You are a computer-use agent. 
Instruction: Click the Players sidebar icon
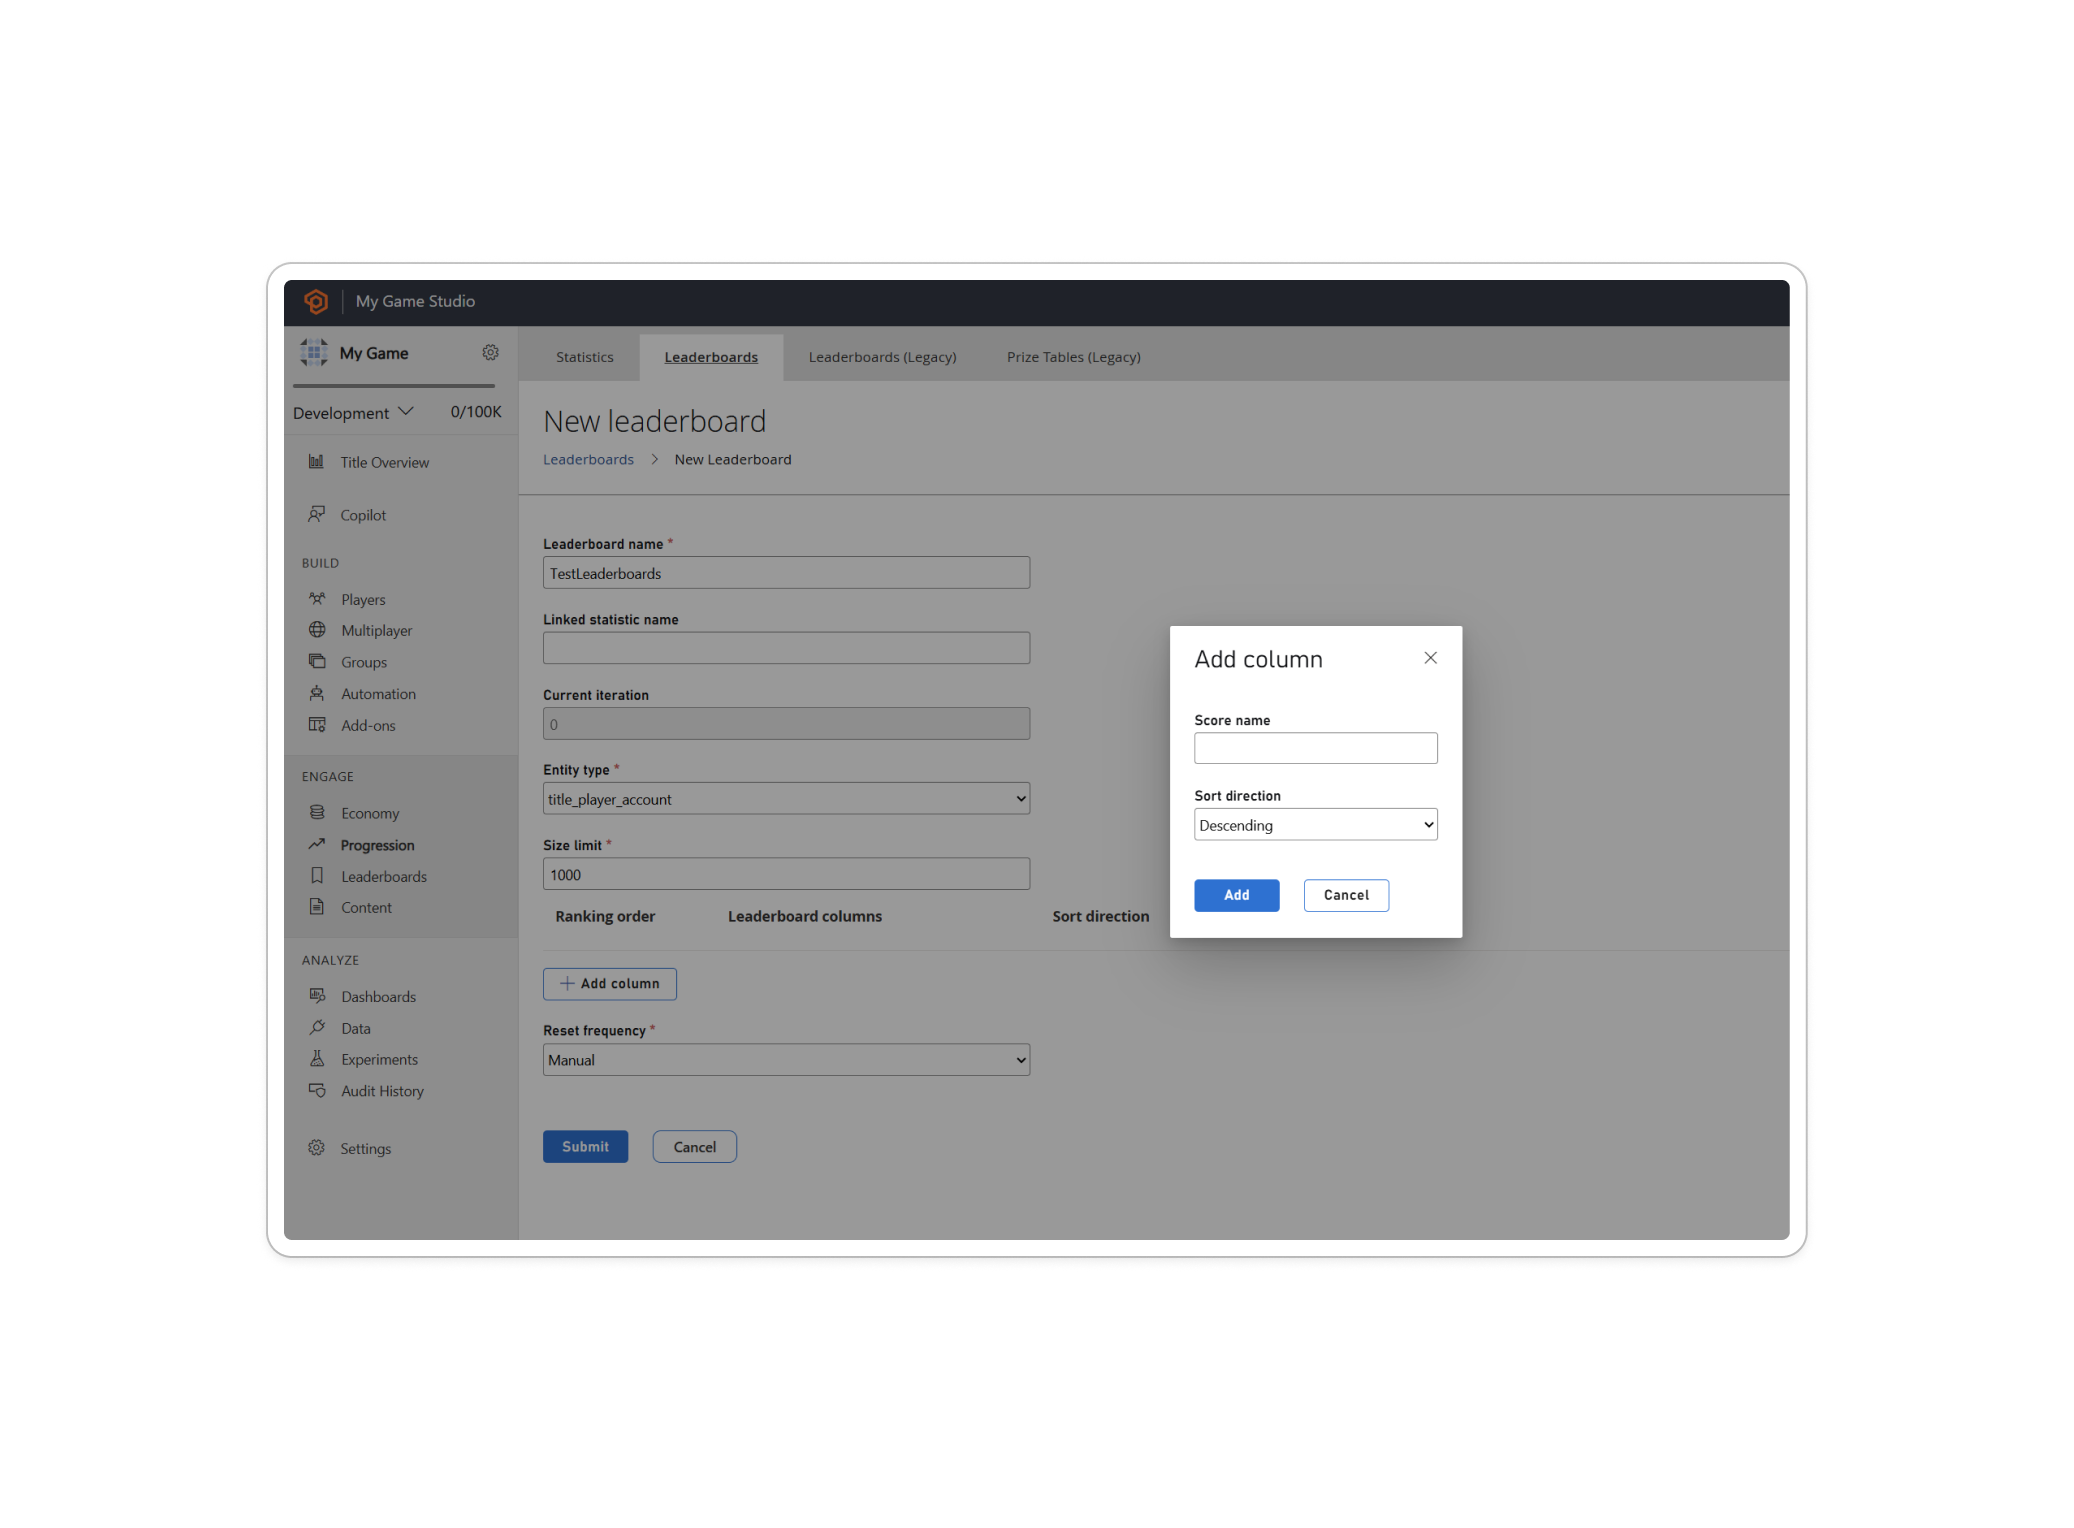(317, 597)
